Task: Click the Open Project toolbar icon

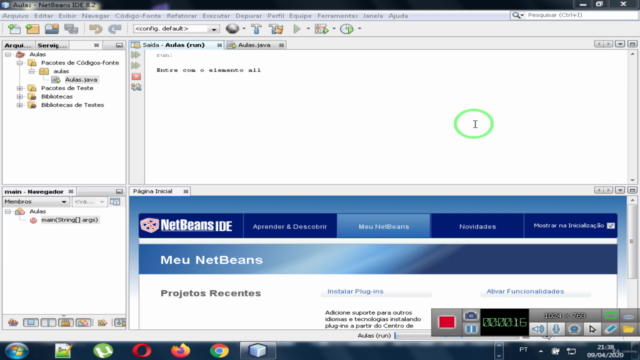Action: point(52,29)
